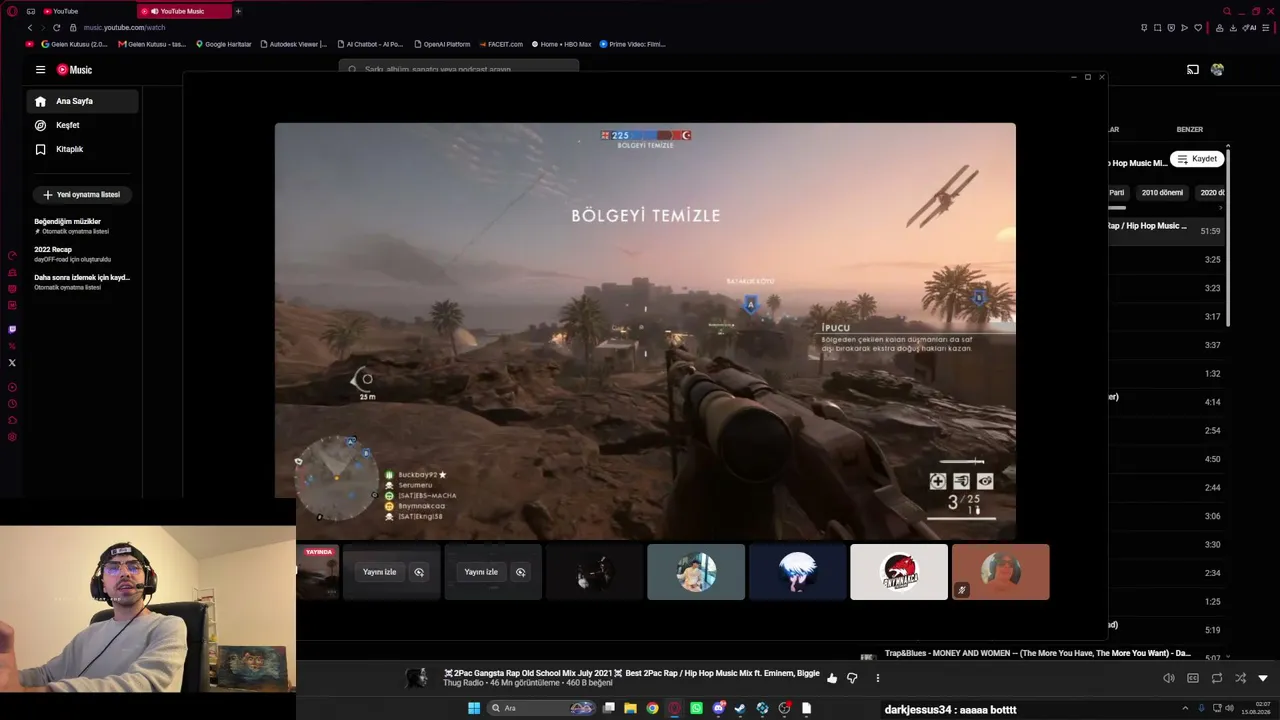Like the current song with thumbs up

point(832,678)
